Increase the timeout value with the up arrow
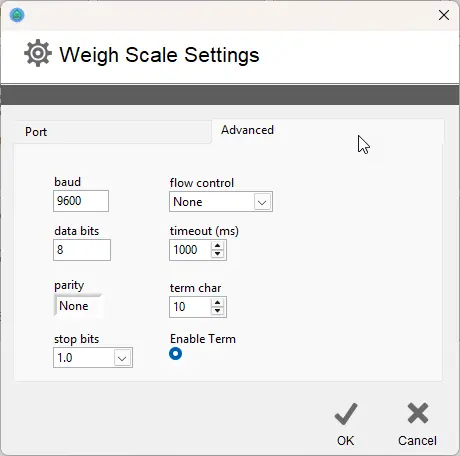 coord(217,246)
